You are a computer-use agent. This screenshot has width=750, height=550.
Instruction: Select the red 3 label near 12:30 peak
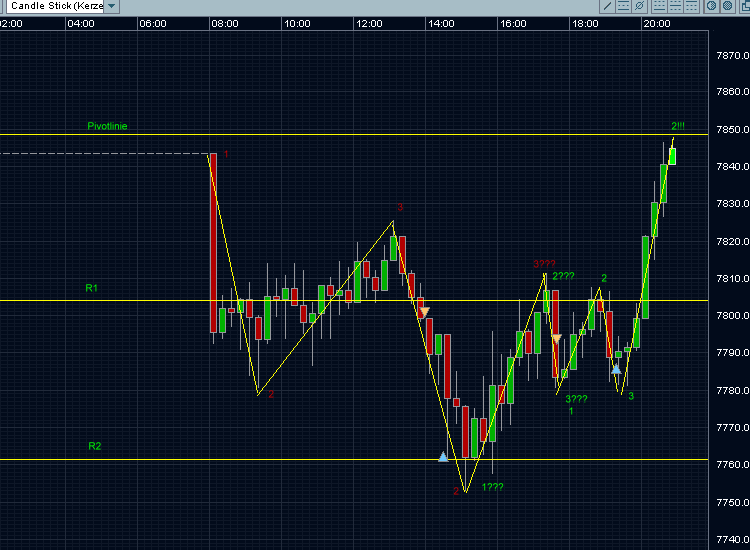pyautogui.click(x=400, y=207)
